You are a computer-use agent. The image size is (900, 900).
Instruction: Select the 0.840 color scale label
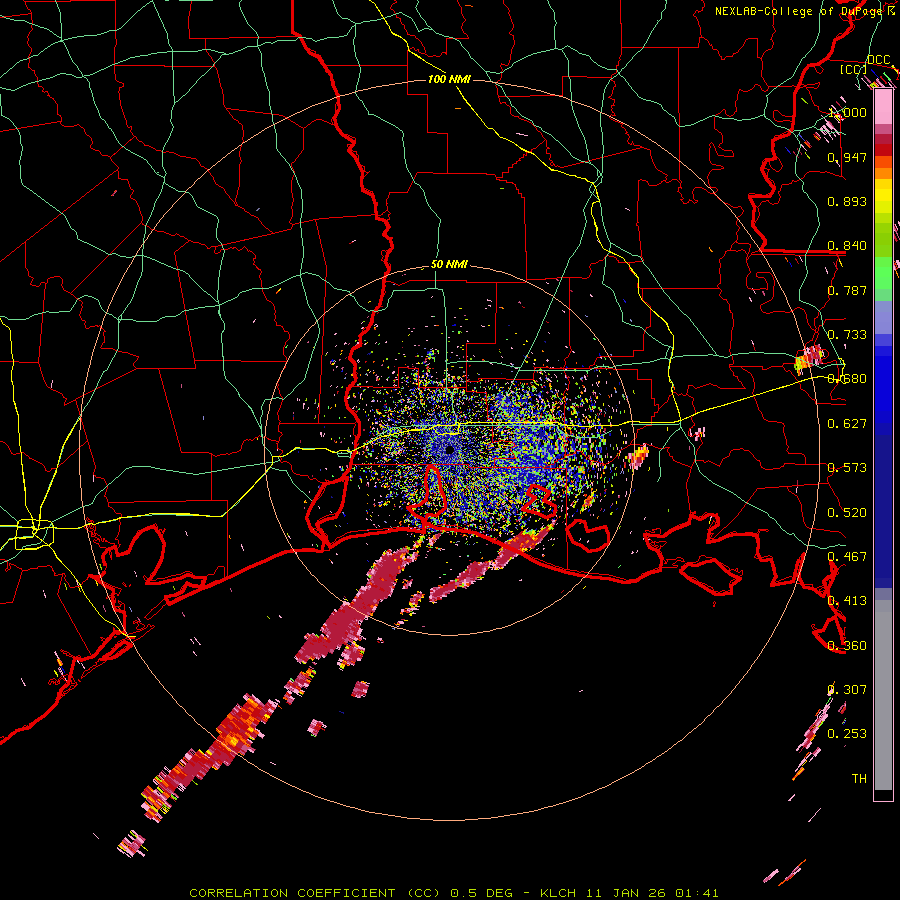point(847,246)
